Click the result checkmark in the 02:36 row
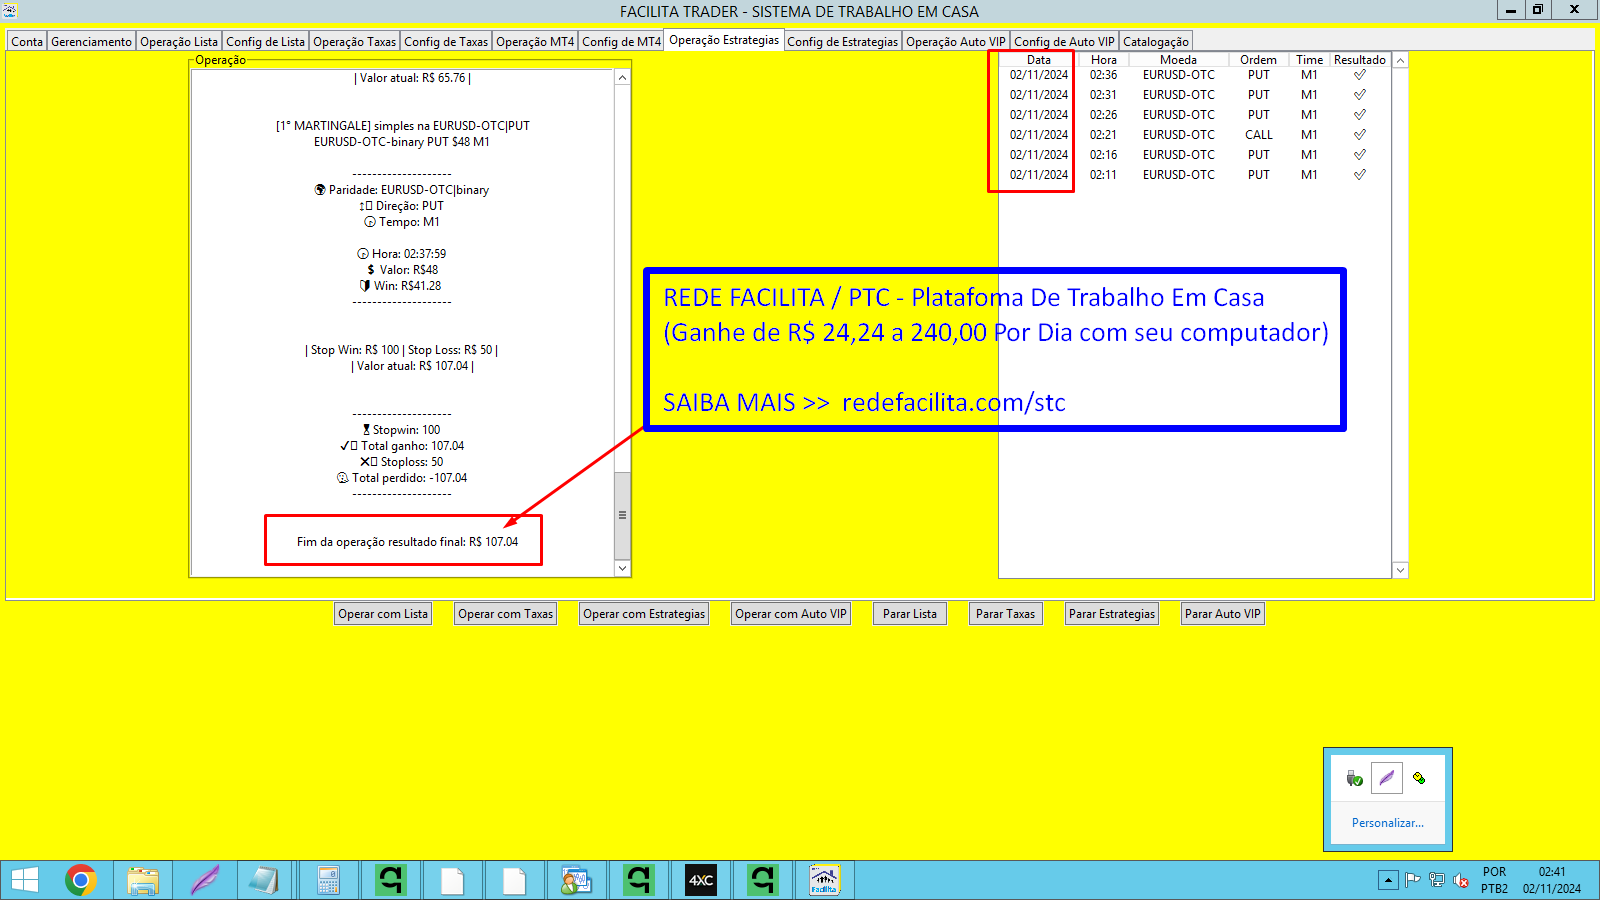1600x900 pixels. point(1360,75)
